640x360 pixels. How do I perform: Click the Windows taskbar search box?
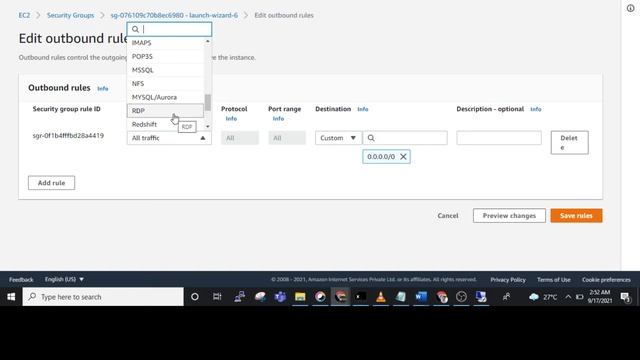tap(103, 297)
